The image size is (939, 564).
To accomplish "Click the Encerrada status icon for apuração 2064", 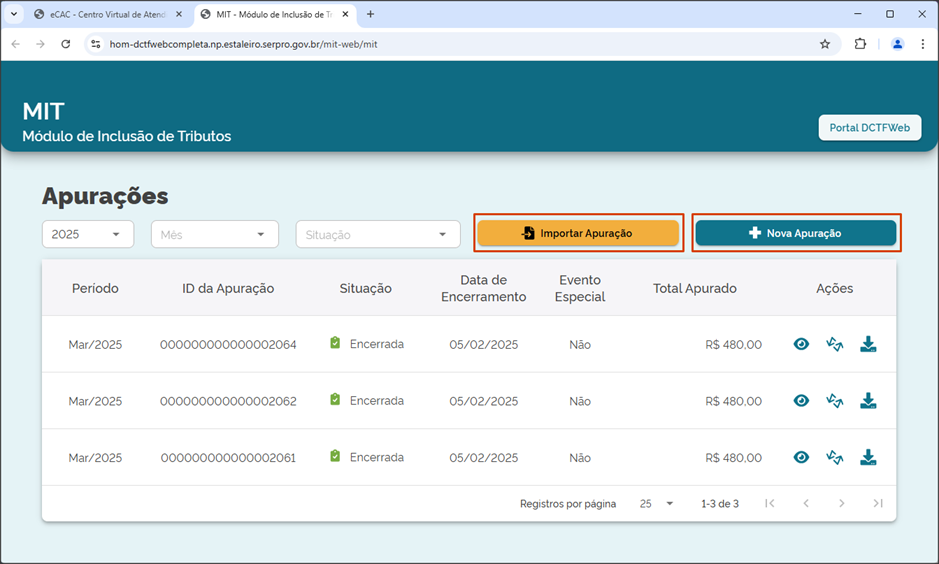I will pyautogui.click(x=335, y=343).
